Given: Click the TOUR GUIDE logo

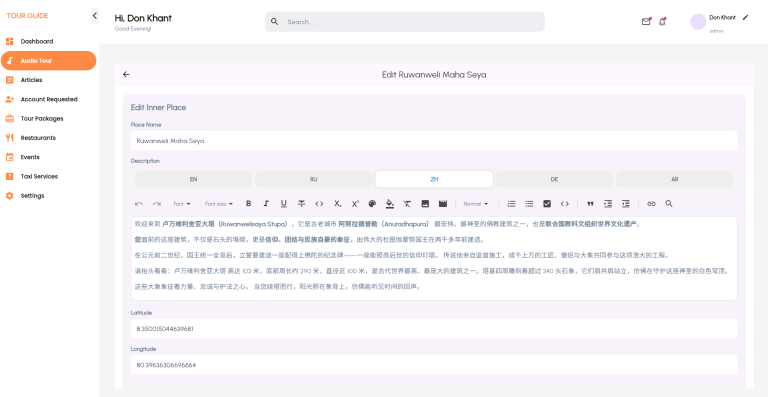Looking at the screenshot, I should pyautogui.click(x=27, y=16).
